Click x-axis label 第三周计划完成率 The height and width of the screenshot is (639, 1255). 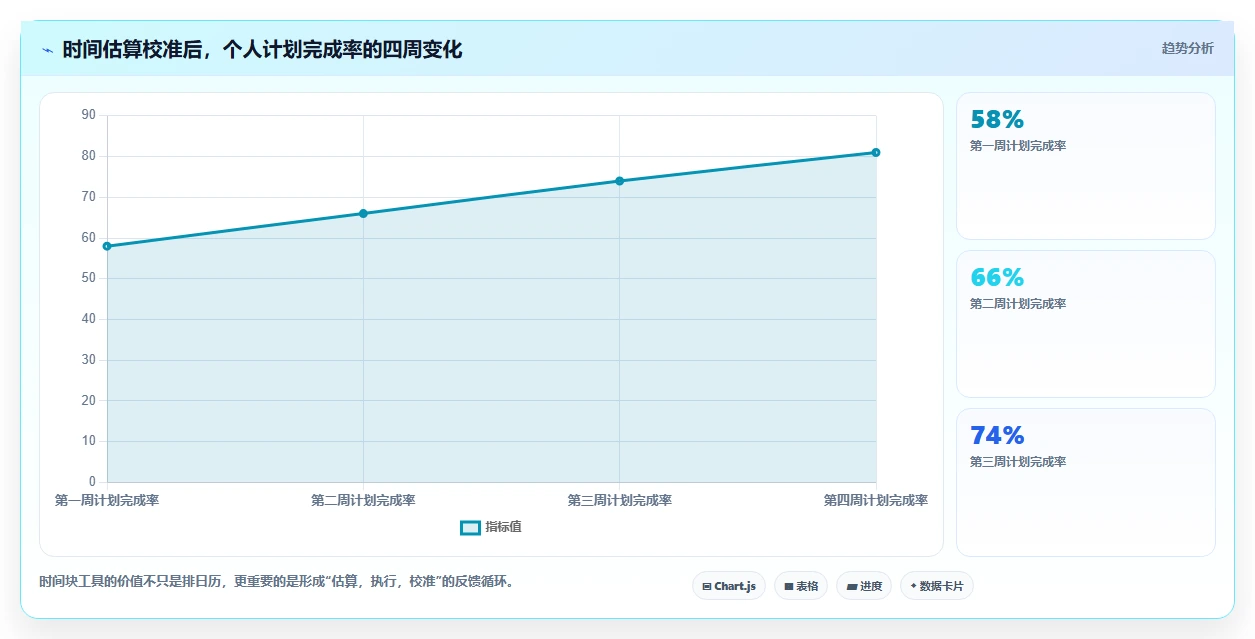coord(619,500)
